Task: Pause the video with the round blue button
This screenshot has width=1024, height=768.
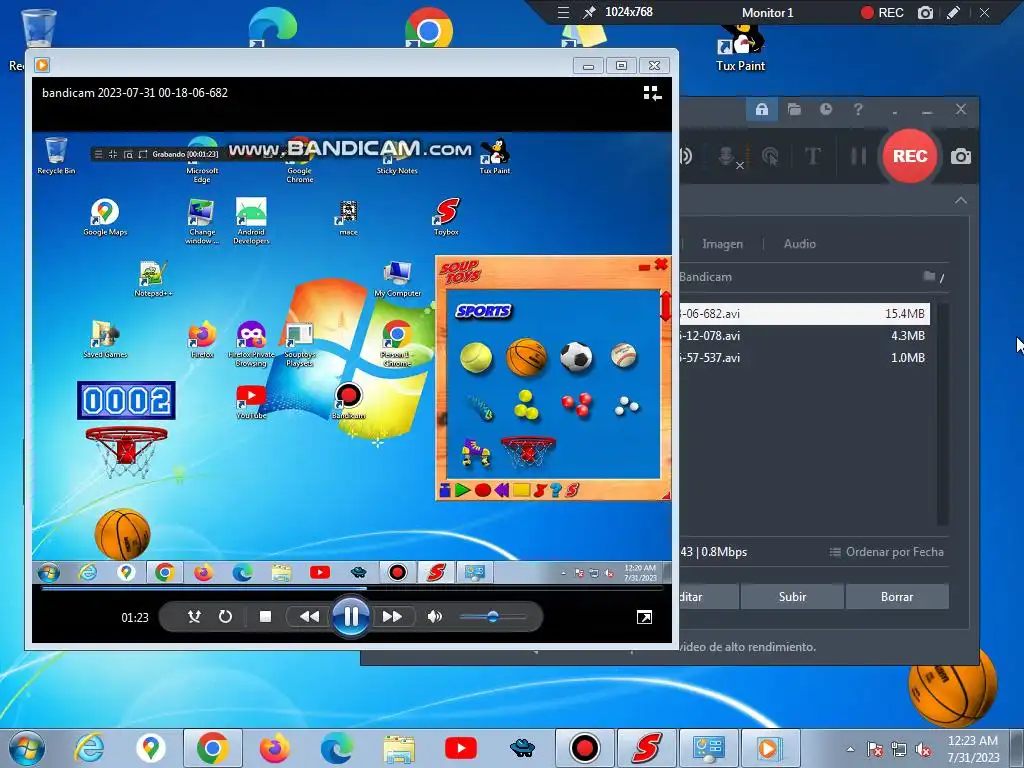Action: [351, 616]
